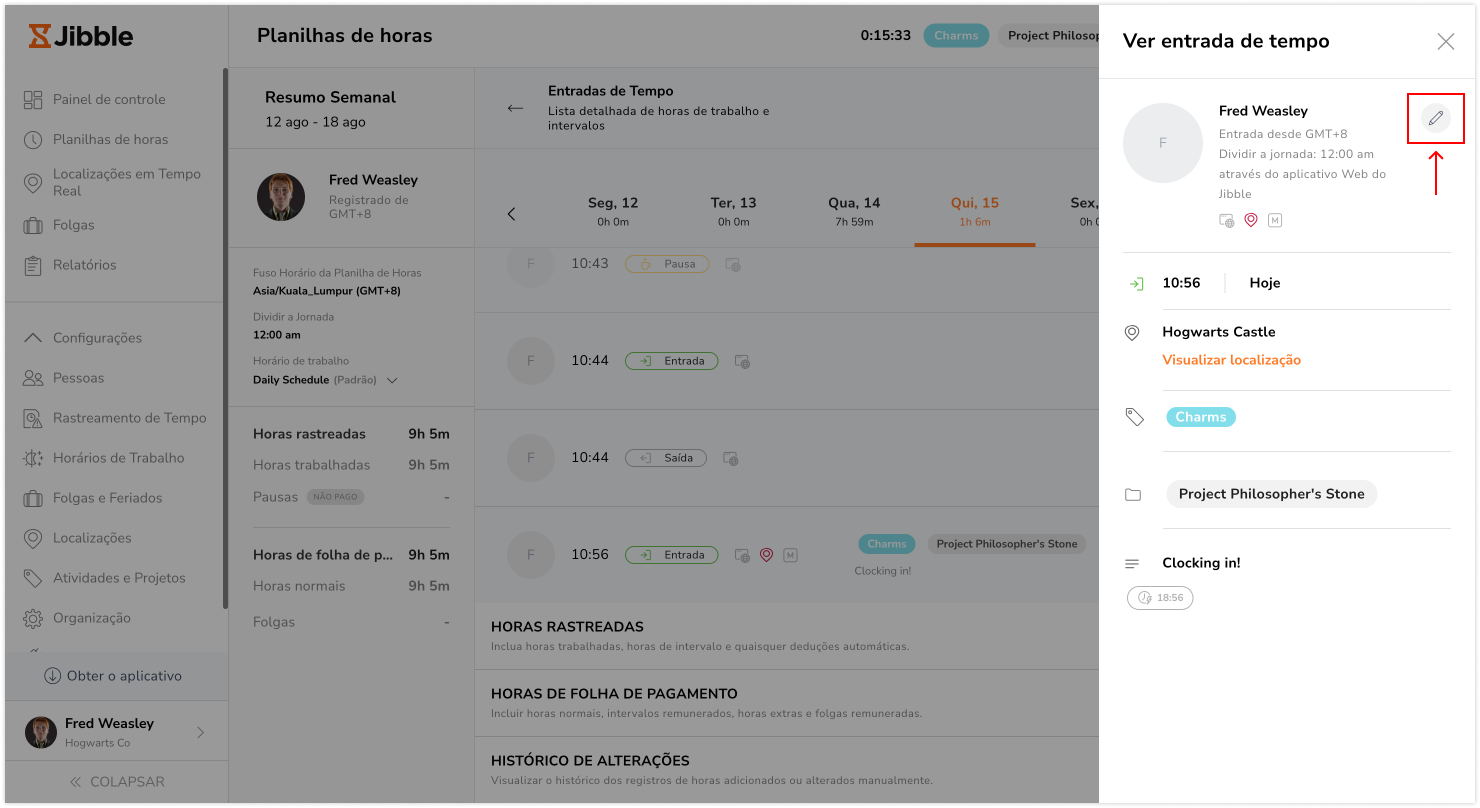Close the Ver entrada de tempo panel
The height and width of the screenshot is (808, 1480).
click(x=1445, y=42)
